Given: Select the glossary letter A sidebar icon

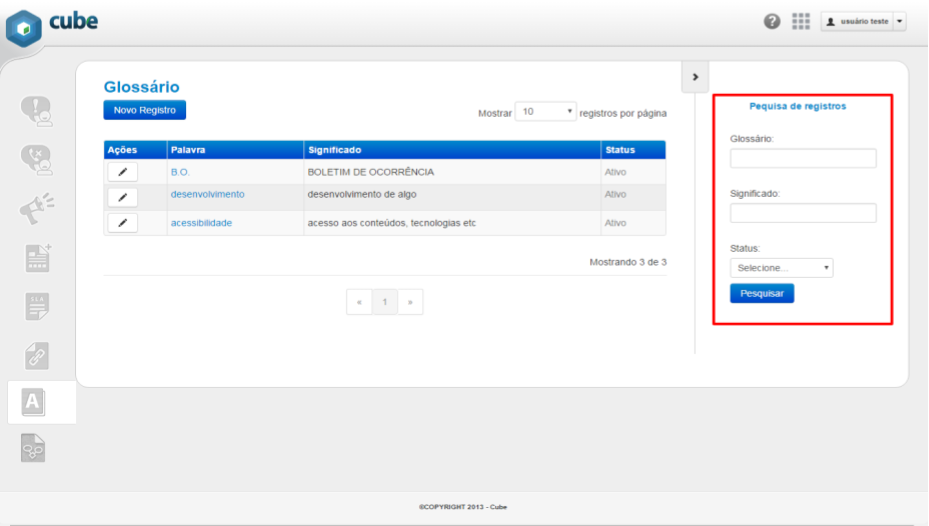Looking at the screenshot, I should [x=33, y=402].
